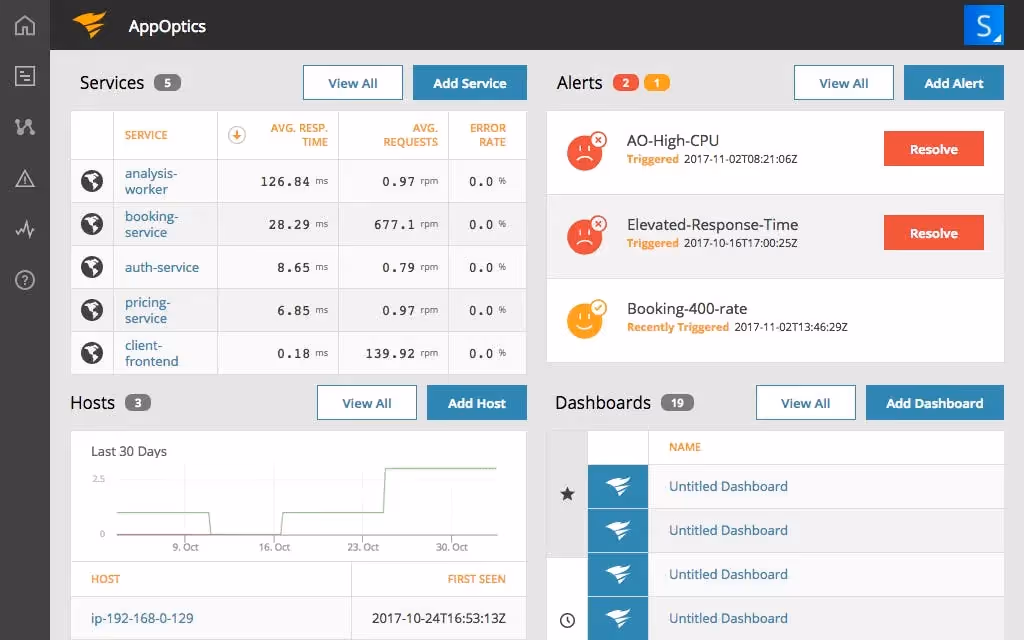
Task: Resolve the Elevated-Response-Time alert
Action: [x=933, y=232]
